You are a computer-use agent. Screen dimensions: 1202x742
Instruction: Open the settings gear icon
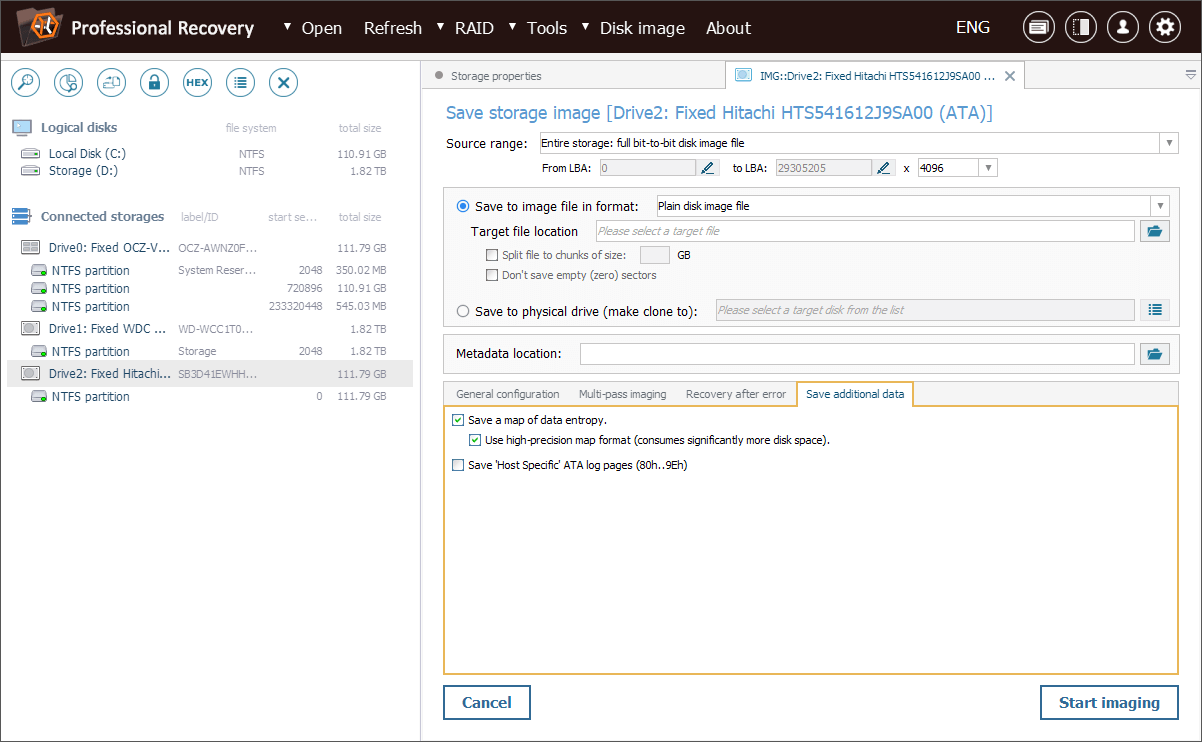(x=1165, y=28)
